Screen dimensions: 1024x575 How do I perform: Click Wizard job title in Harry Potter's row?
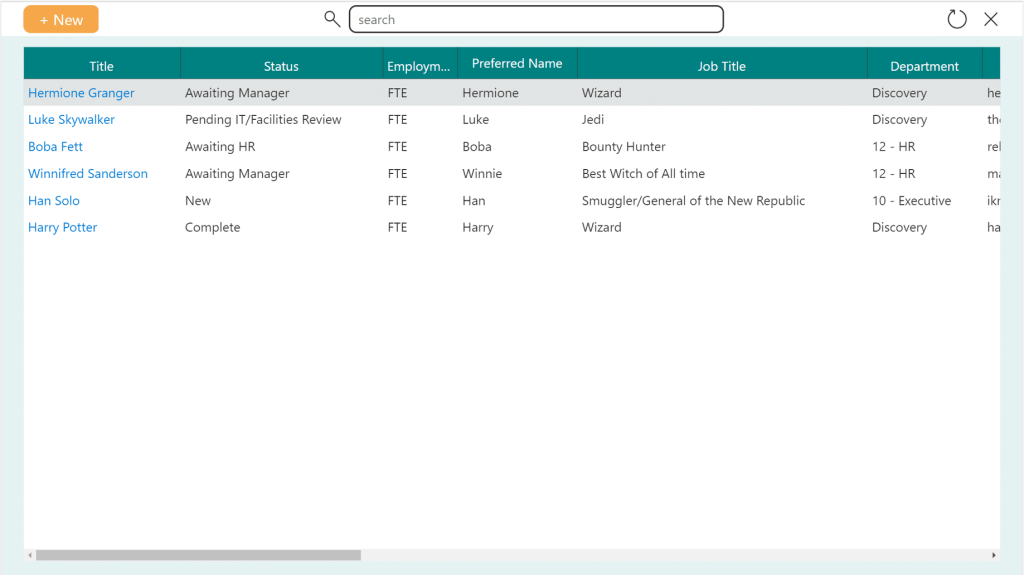pyautogui.click(x=601, y=227)
